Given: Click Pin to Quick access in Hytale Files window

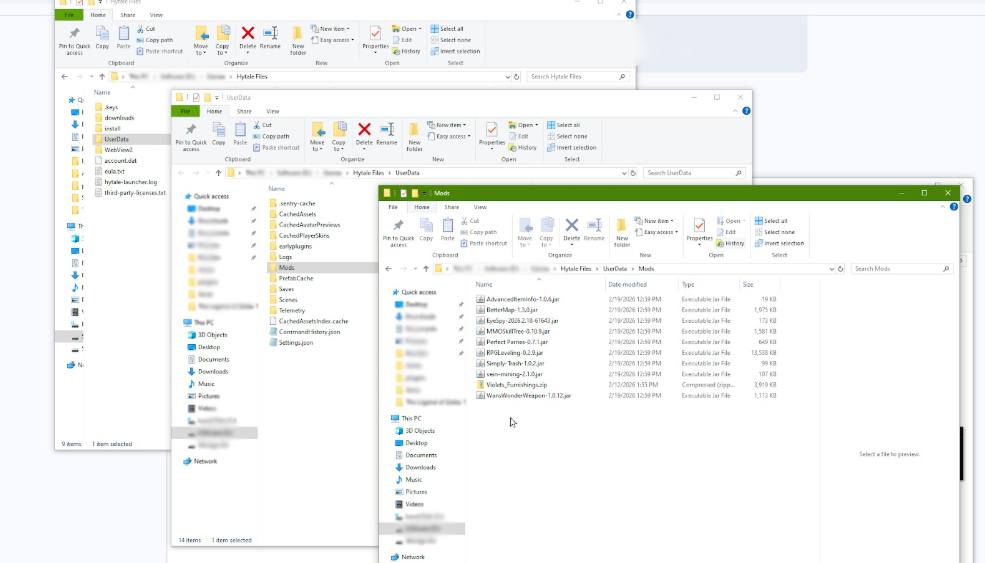Looking at the screenshot, I should pos(74,40).
